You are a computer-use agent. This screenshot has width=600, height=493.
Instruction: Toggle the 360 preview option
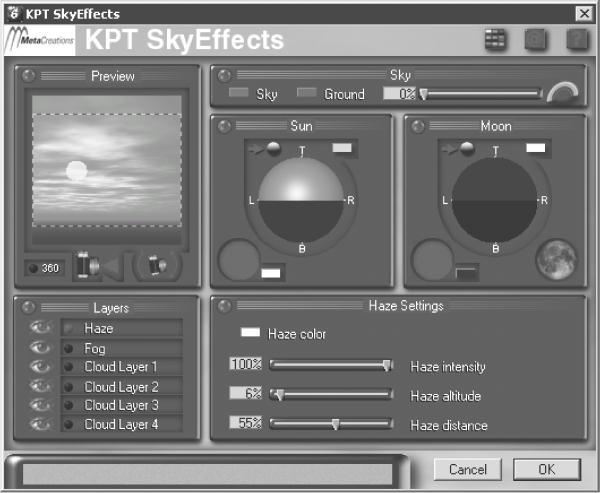tap(44, 268)
